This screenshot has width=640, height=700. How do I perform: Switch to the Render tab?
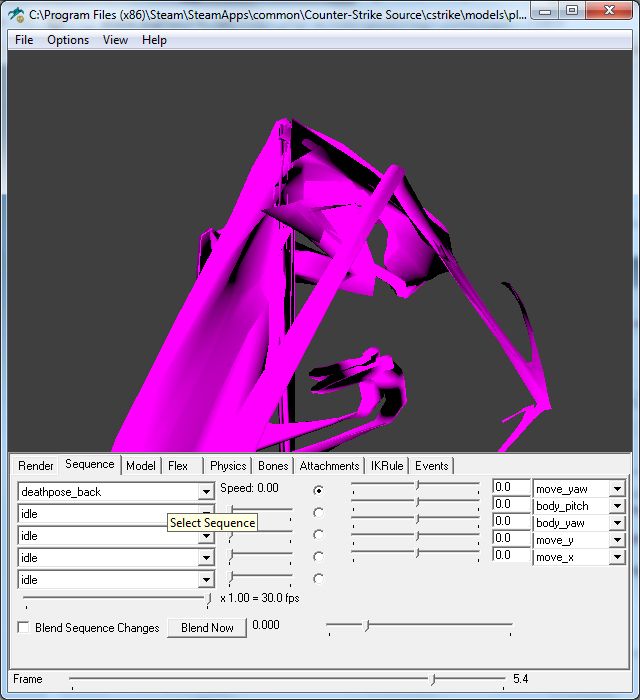tap(36, 466)
